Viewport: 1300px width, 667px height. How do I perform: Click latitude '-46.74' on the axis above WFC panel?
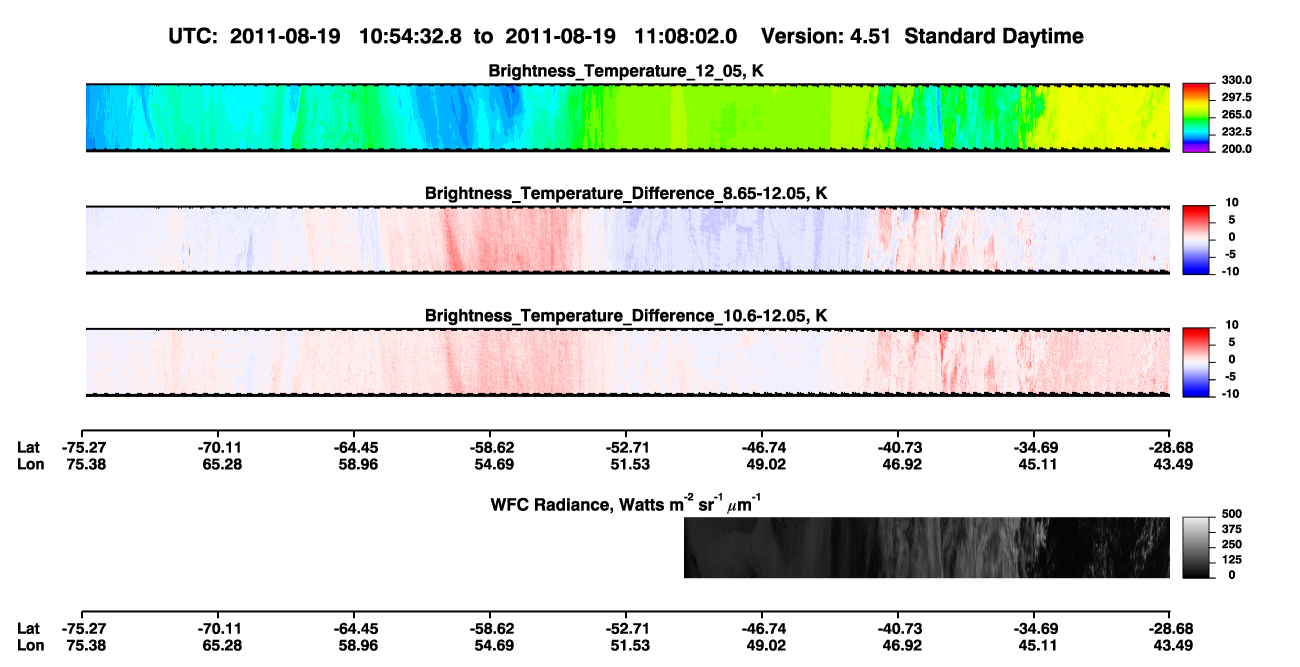tap(763, 447)
